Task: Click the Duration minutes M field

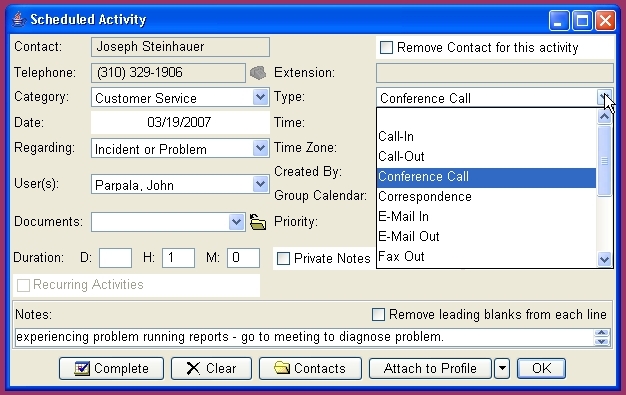Action: pyautogui.click(x=243, y=258)
